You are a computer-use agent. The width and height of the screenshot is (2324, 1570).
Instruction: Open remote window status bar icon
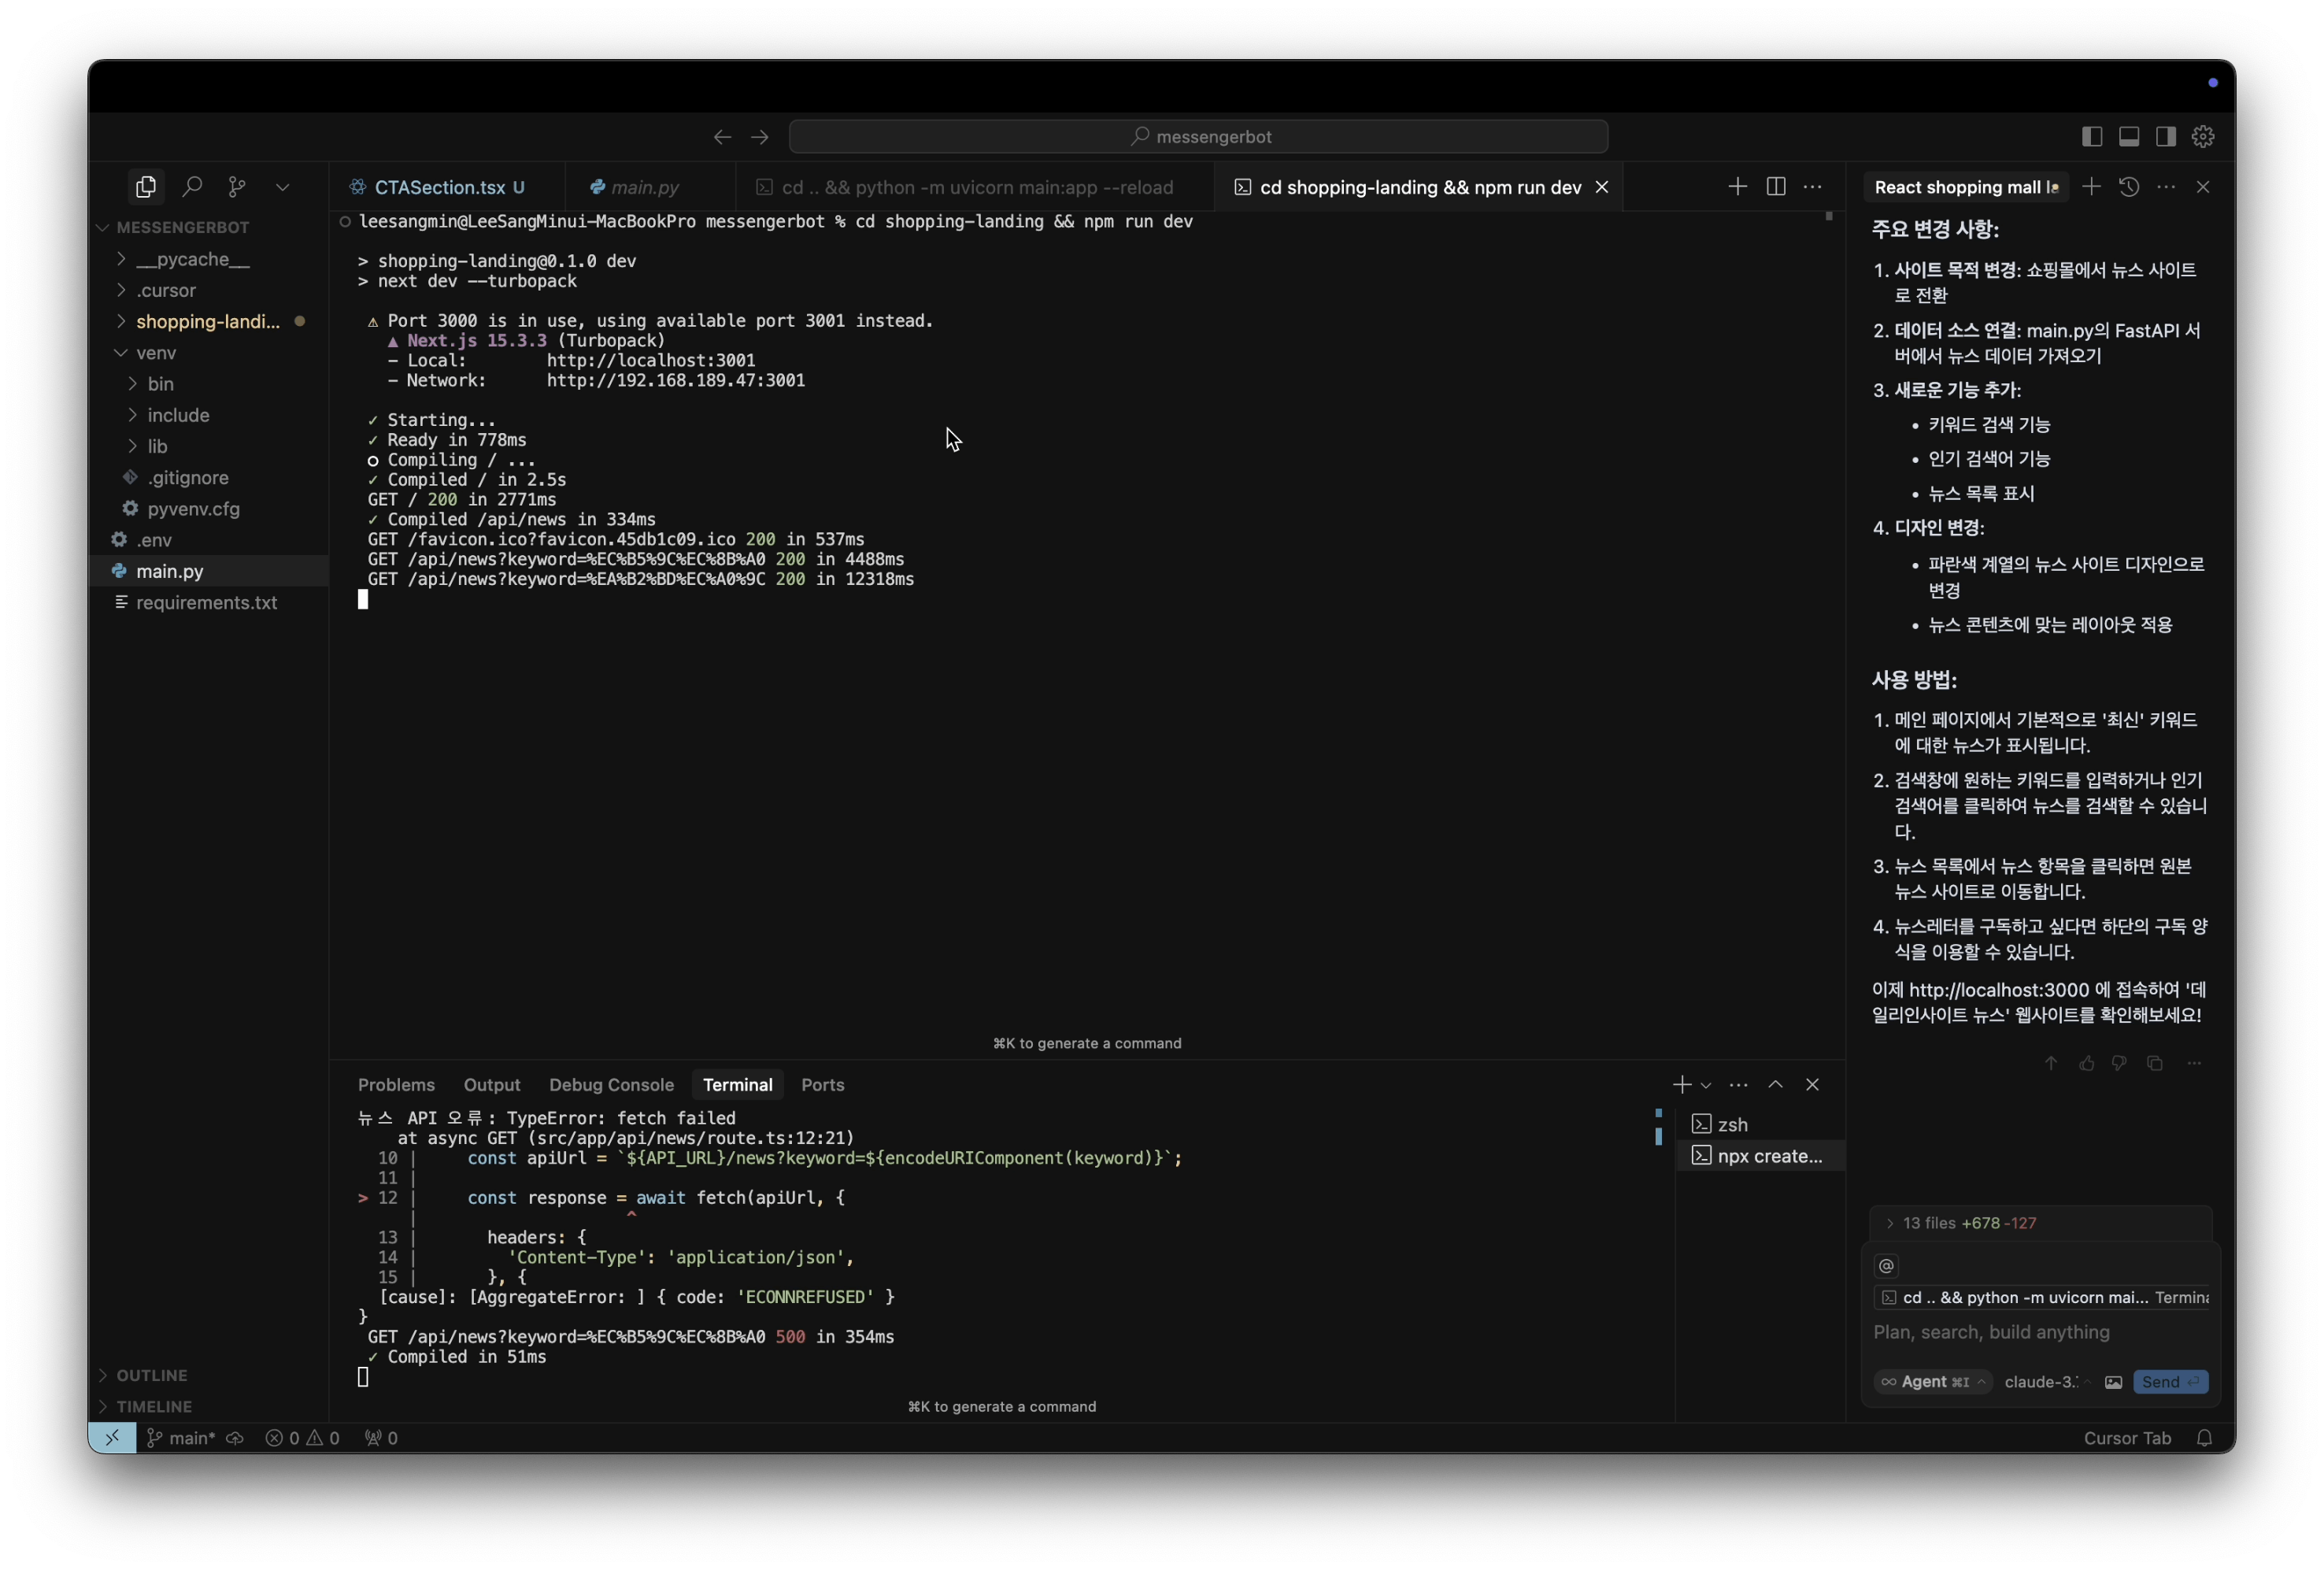112,1439
